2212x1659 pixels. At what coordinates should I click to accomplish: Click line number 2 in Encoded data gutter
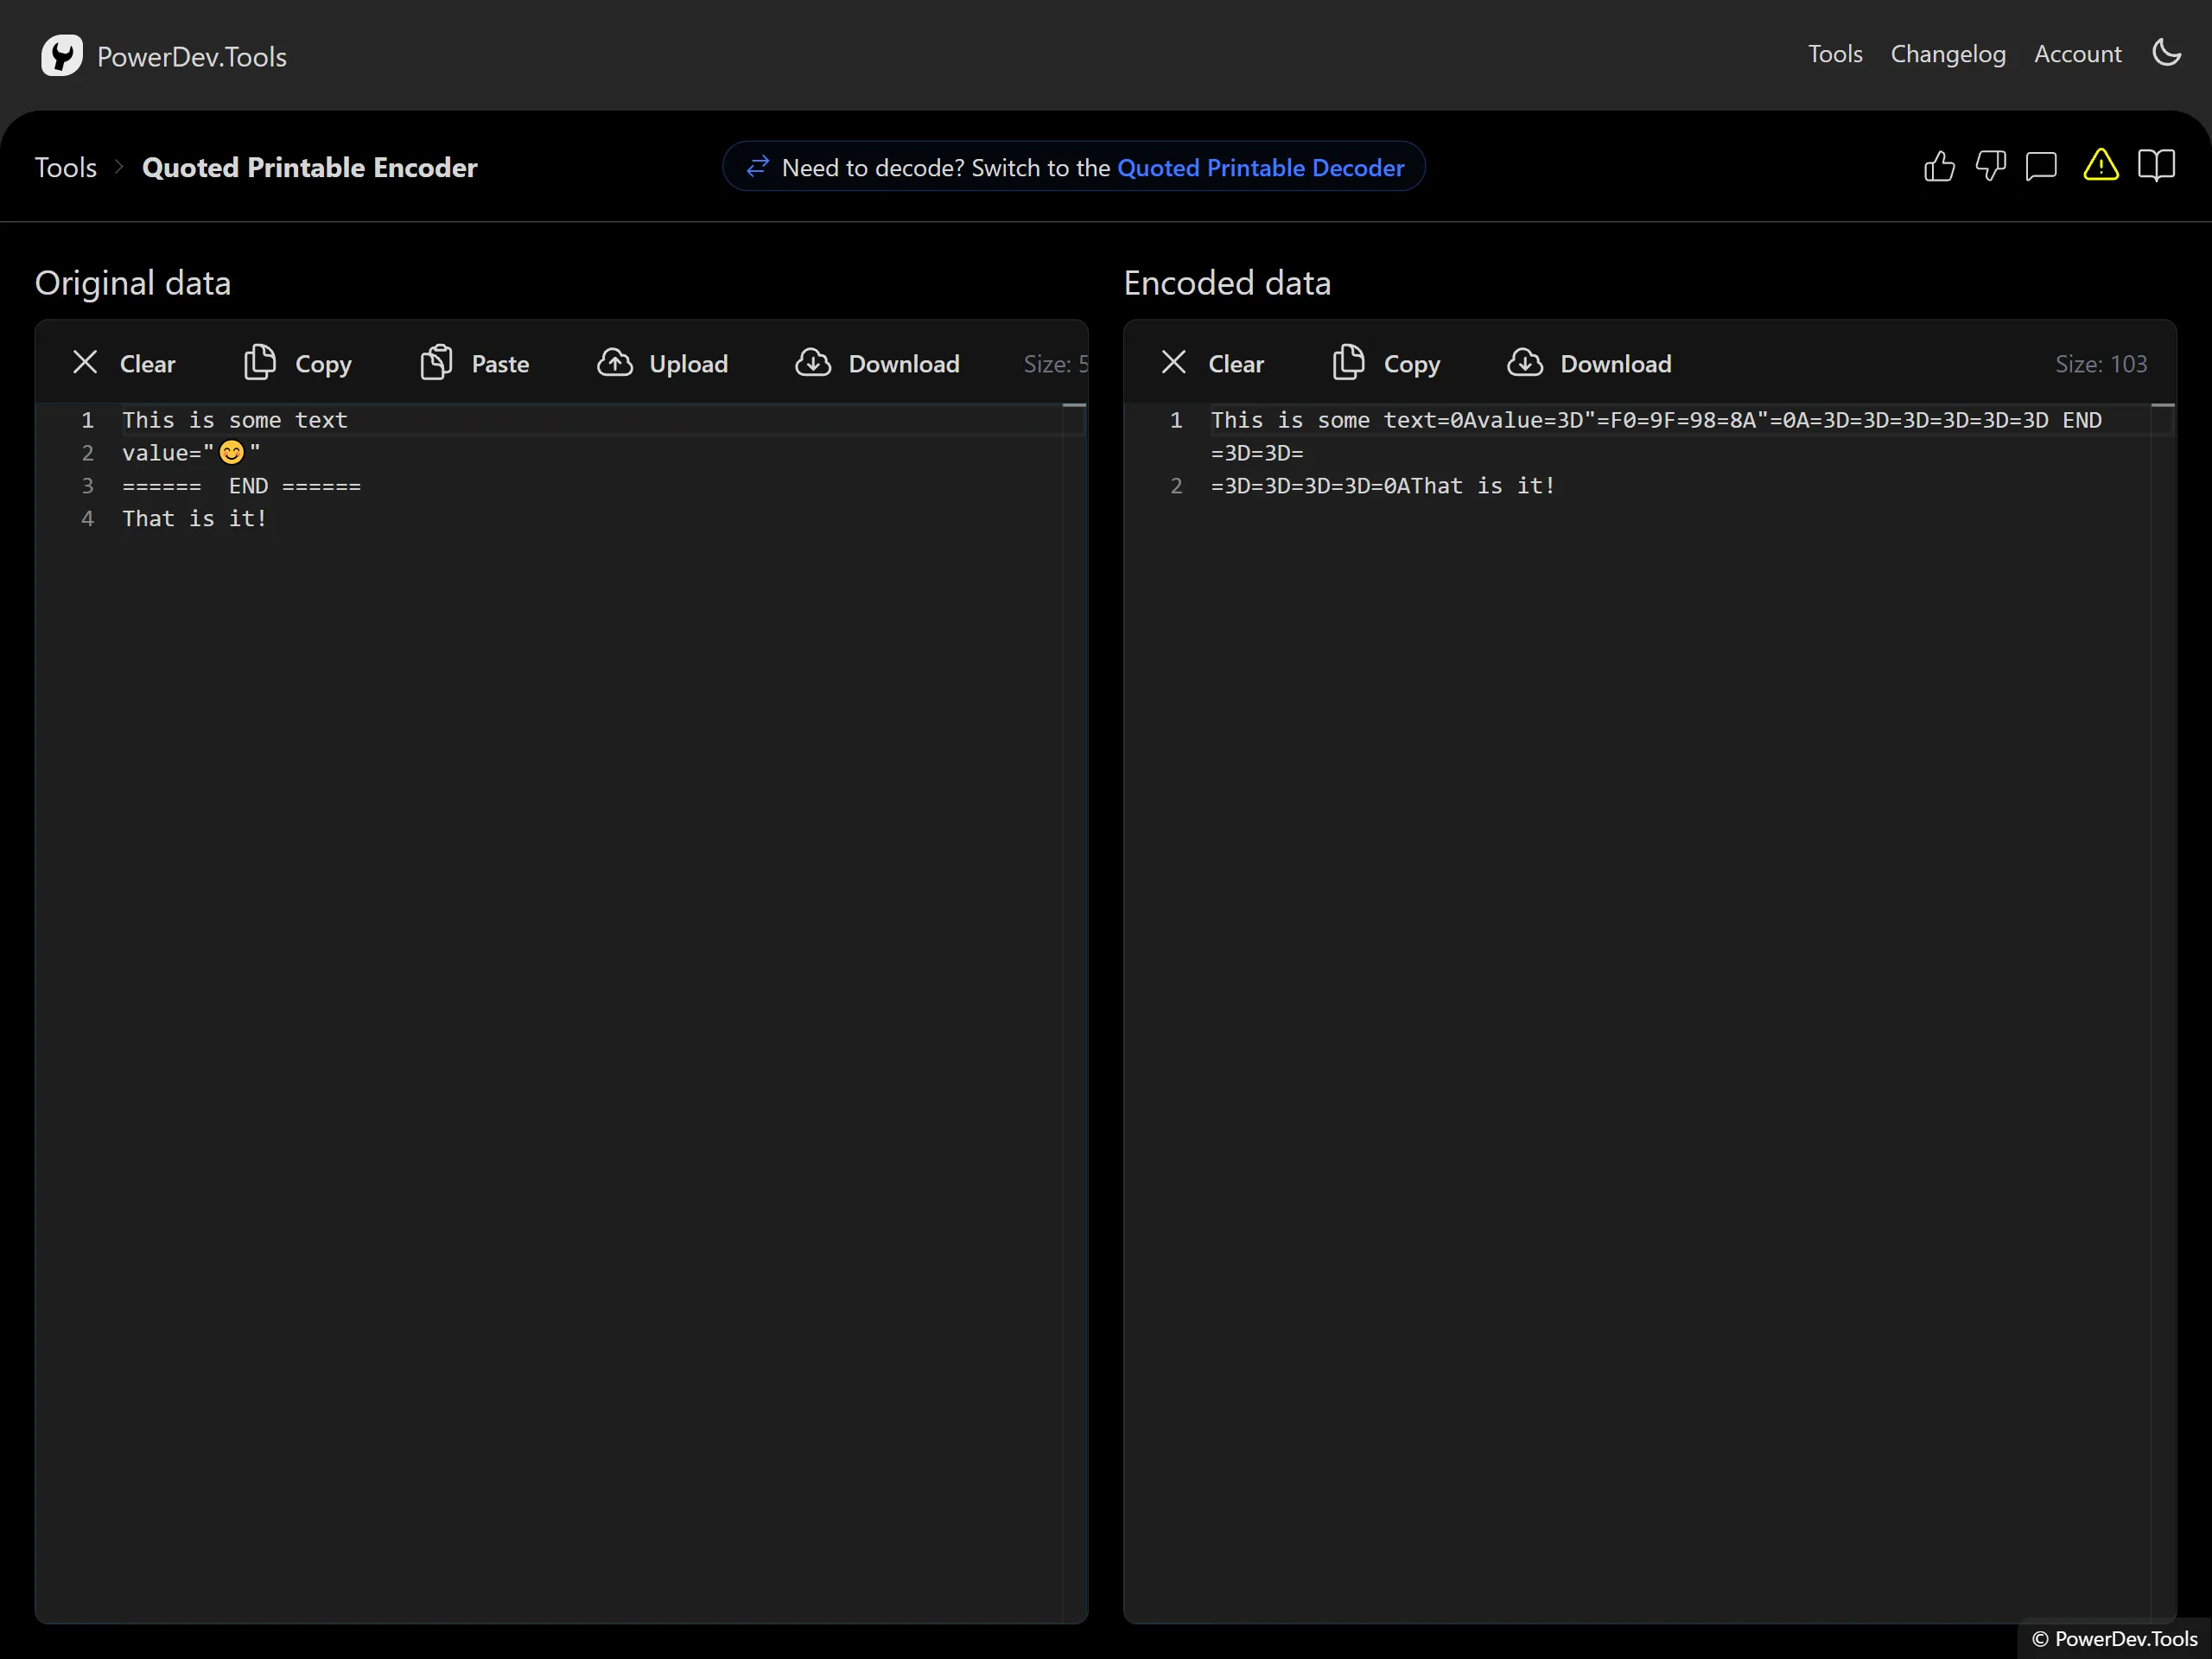tap(1177, 486)
